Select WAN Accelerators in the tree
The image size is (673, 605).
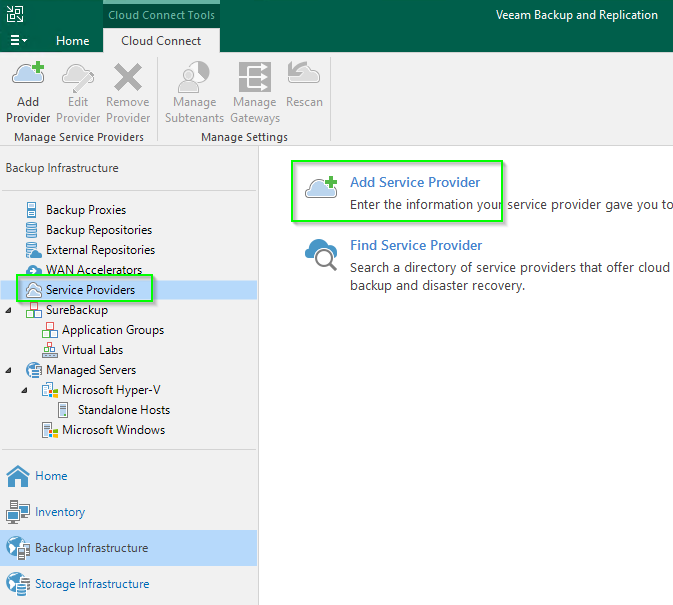click(94, 270)
